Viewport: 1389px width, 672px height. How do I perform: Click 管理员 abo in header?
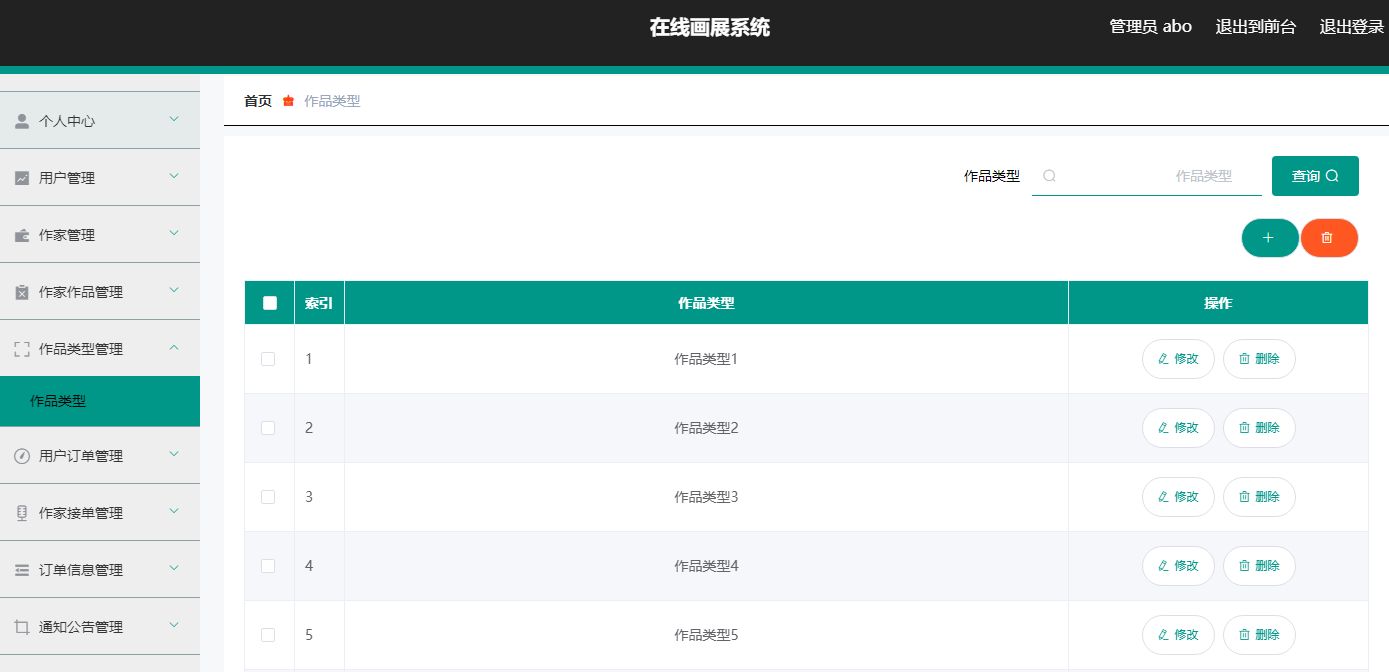[1150, 27]
